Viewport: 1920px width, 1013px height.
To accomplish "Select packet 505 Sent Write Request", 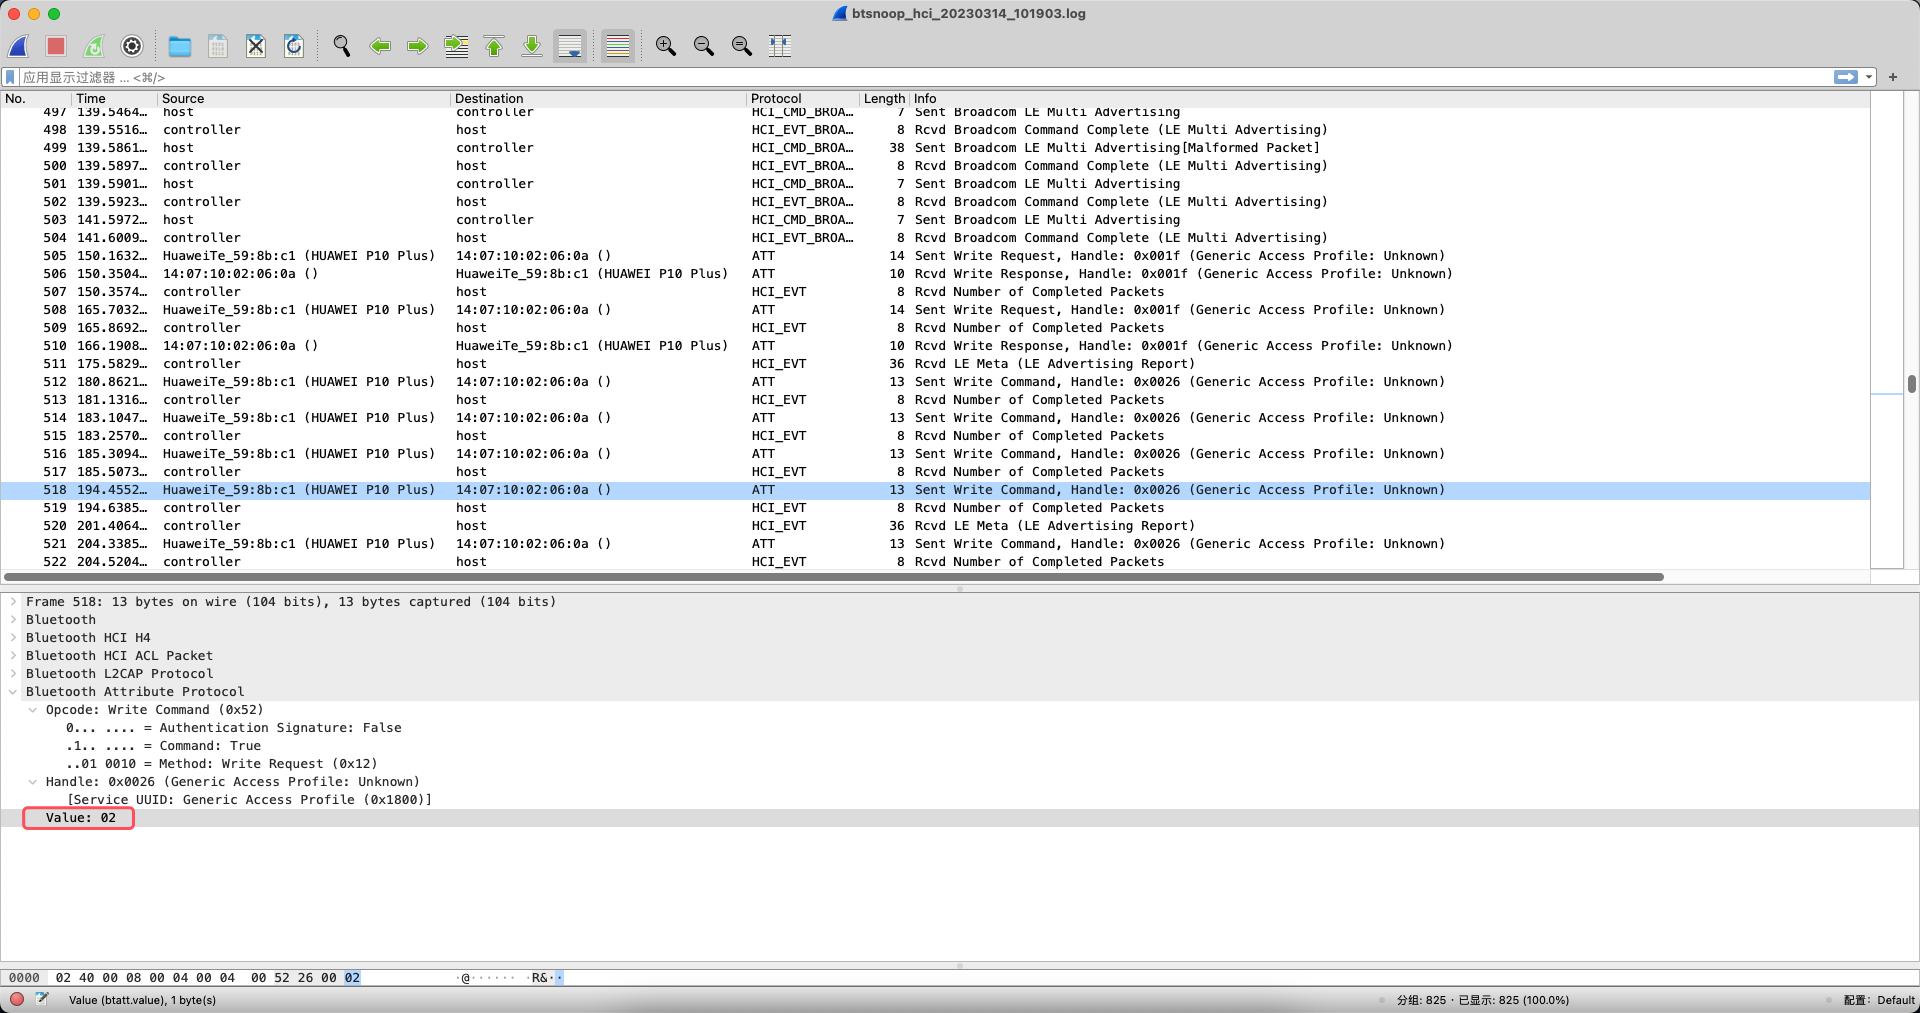I will (935, 256).
